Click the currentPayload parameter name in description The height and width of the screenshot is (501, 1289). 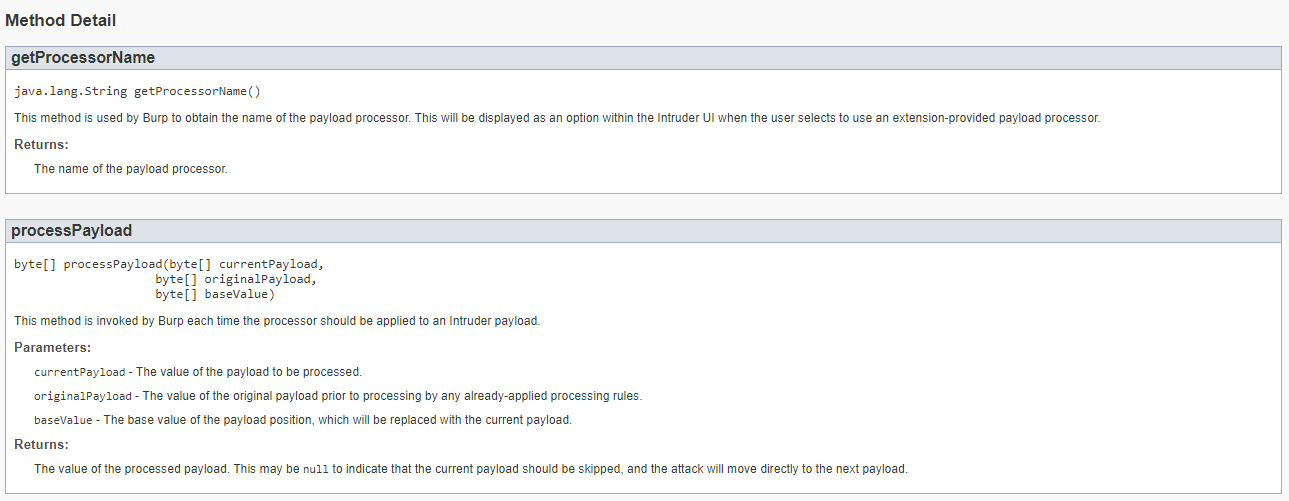tap(80, 372)
